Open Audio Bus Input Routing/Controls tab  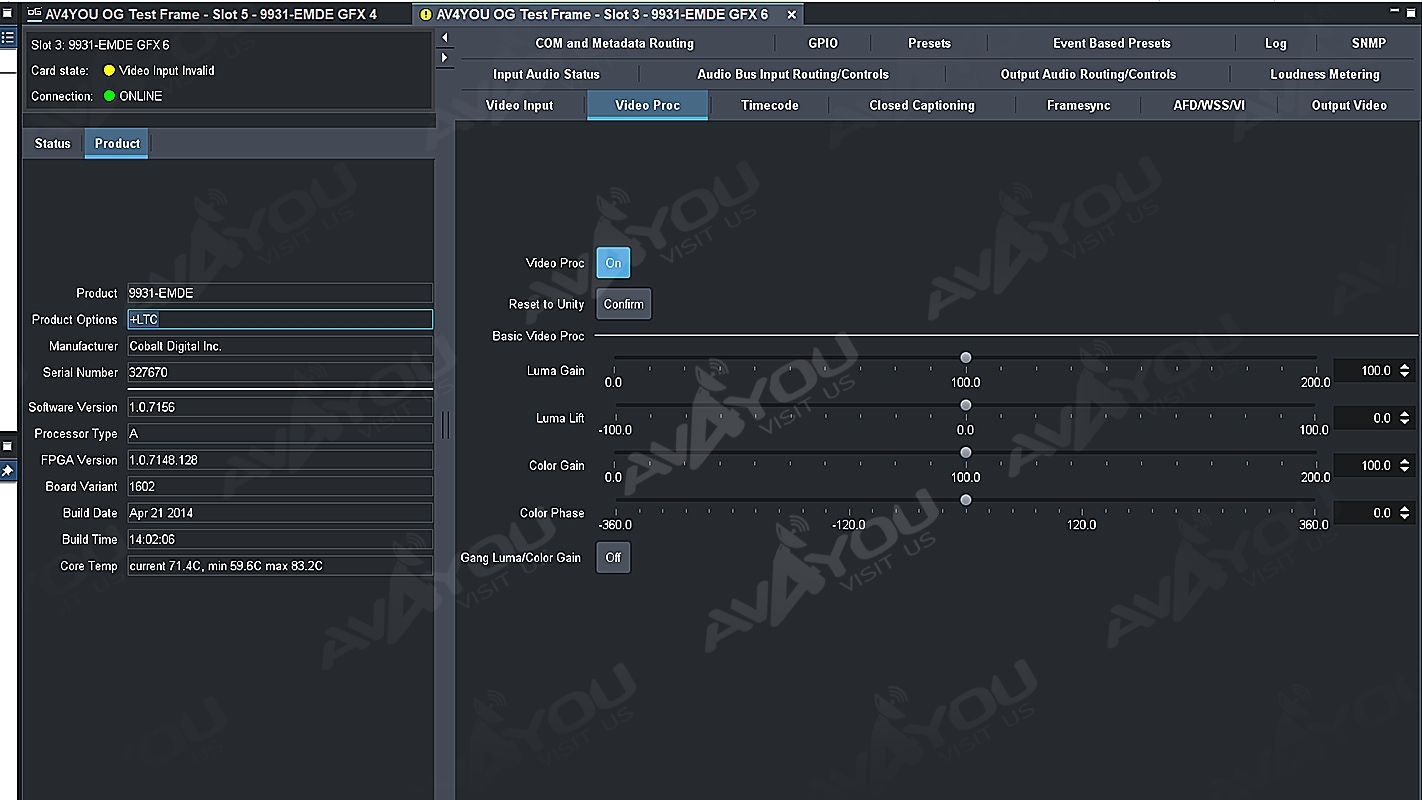[792, 74]
